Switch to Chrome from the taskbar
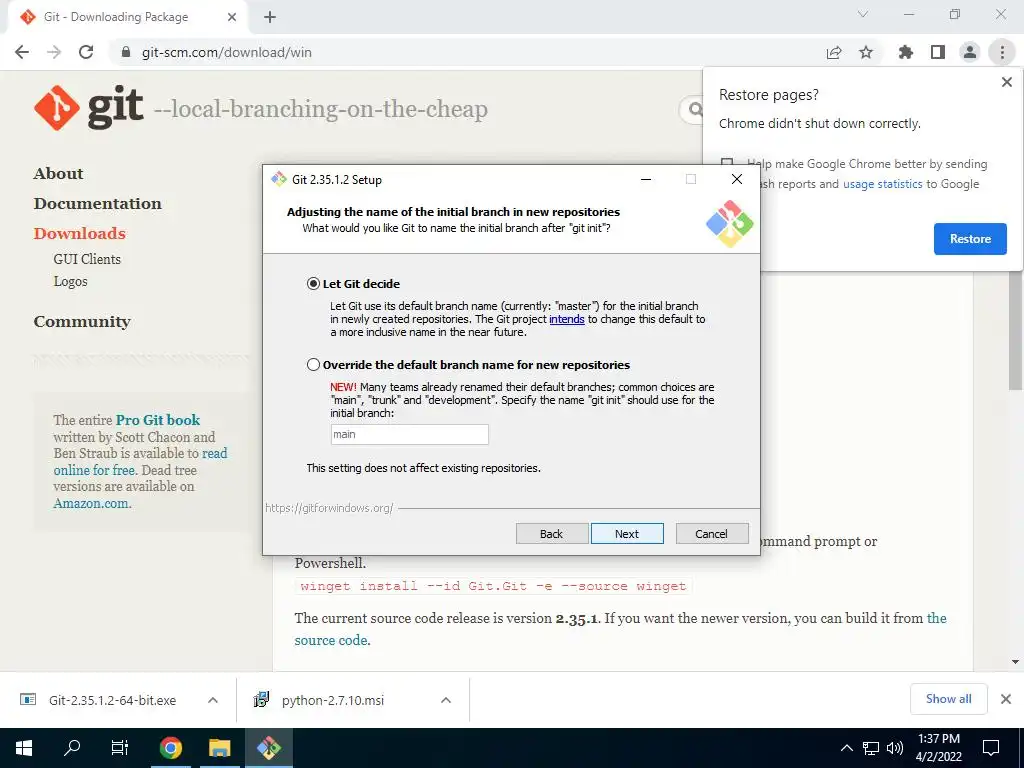 tap(171, 748)
